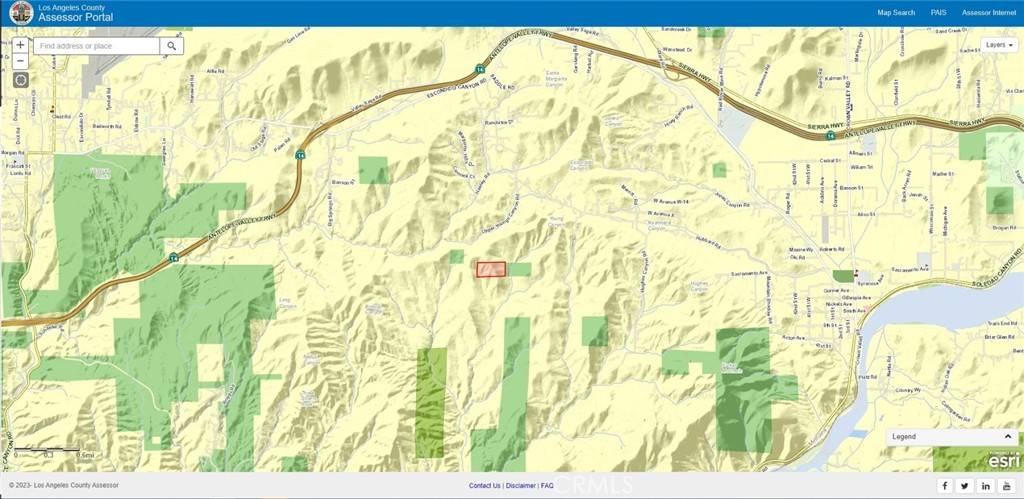The image size is (1024, 499).
Task: Expand the Legend panel
Action: [952, 436]
